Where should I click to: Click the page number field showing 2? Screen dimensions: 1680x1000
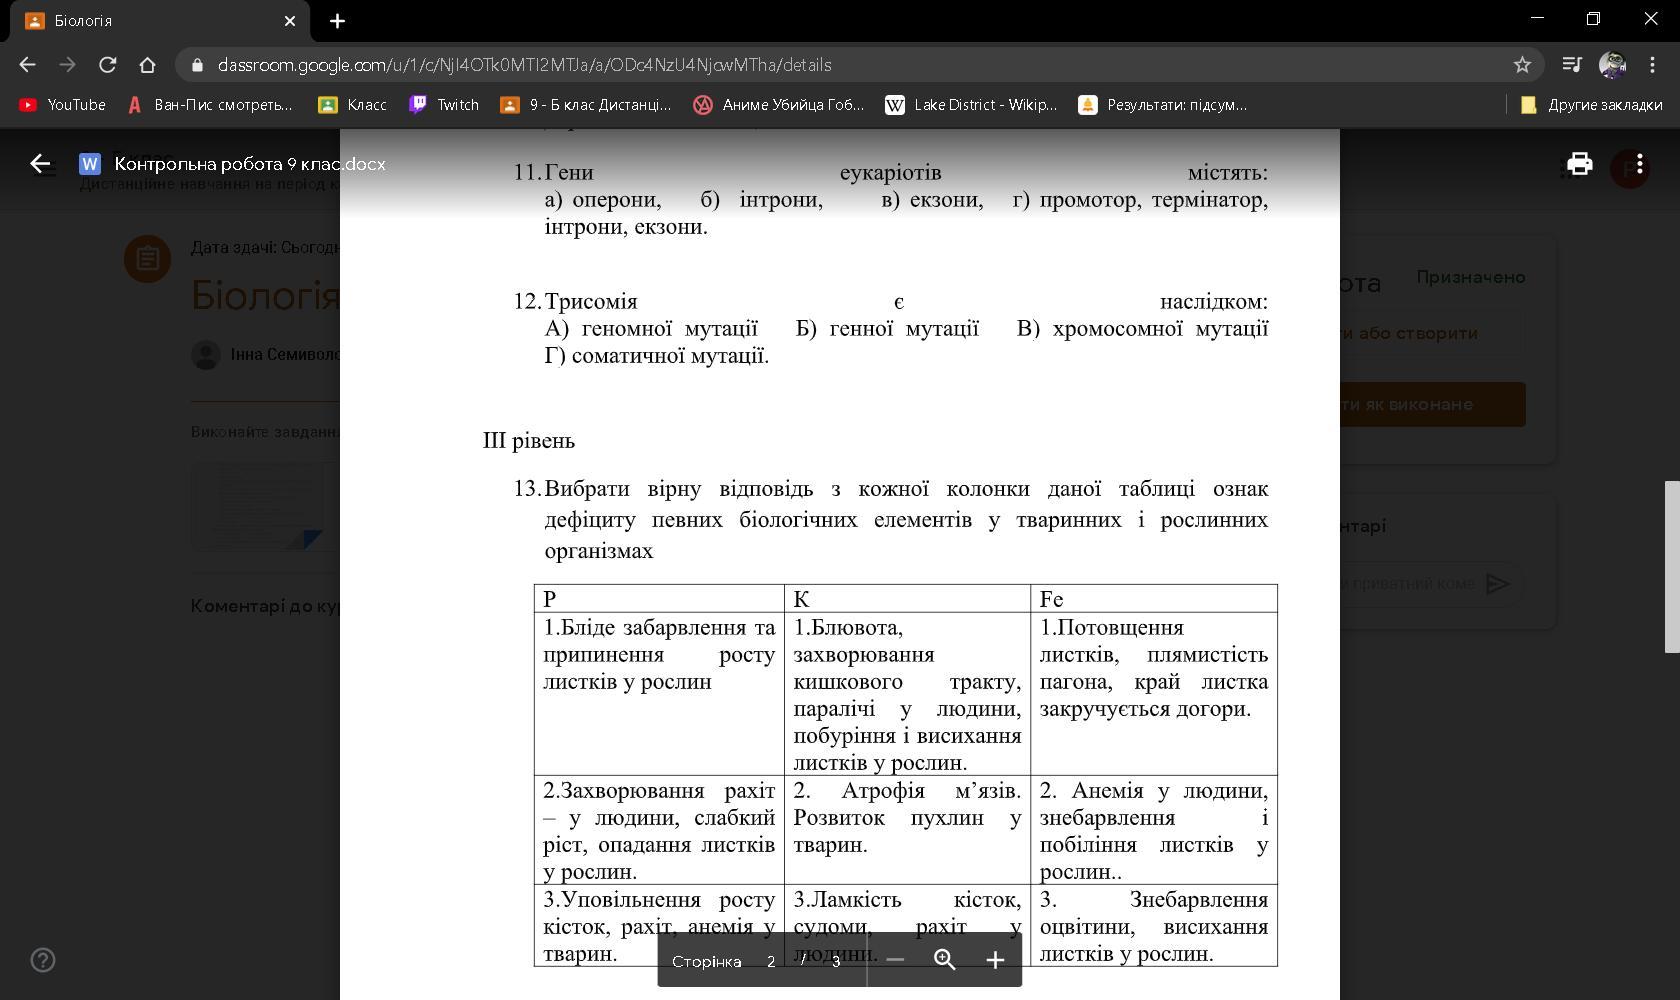click(771, 961)
